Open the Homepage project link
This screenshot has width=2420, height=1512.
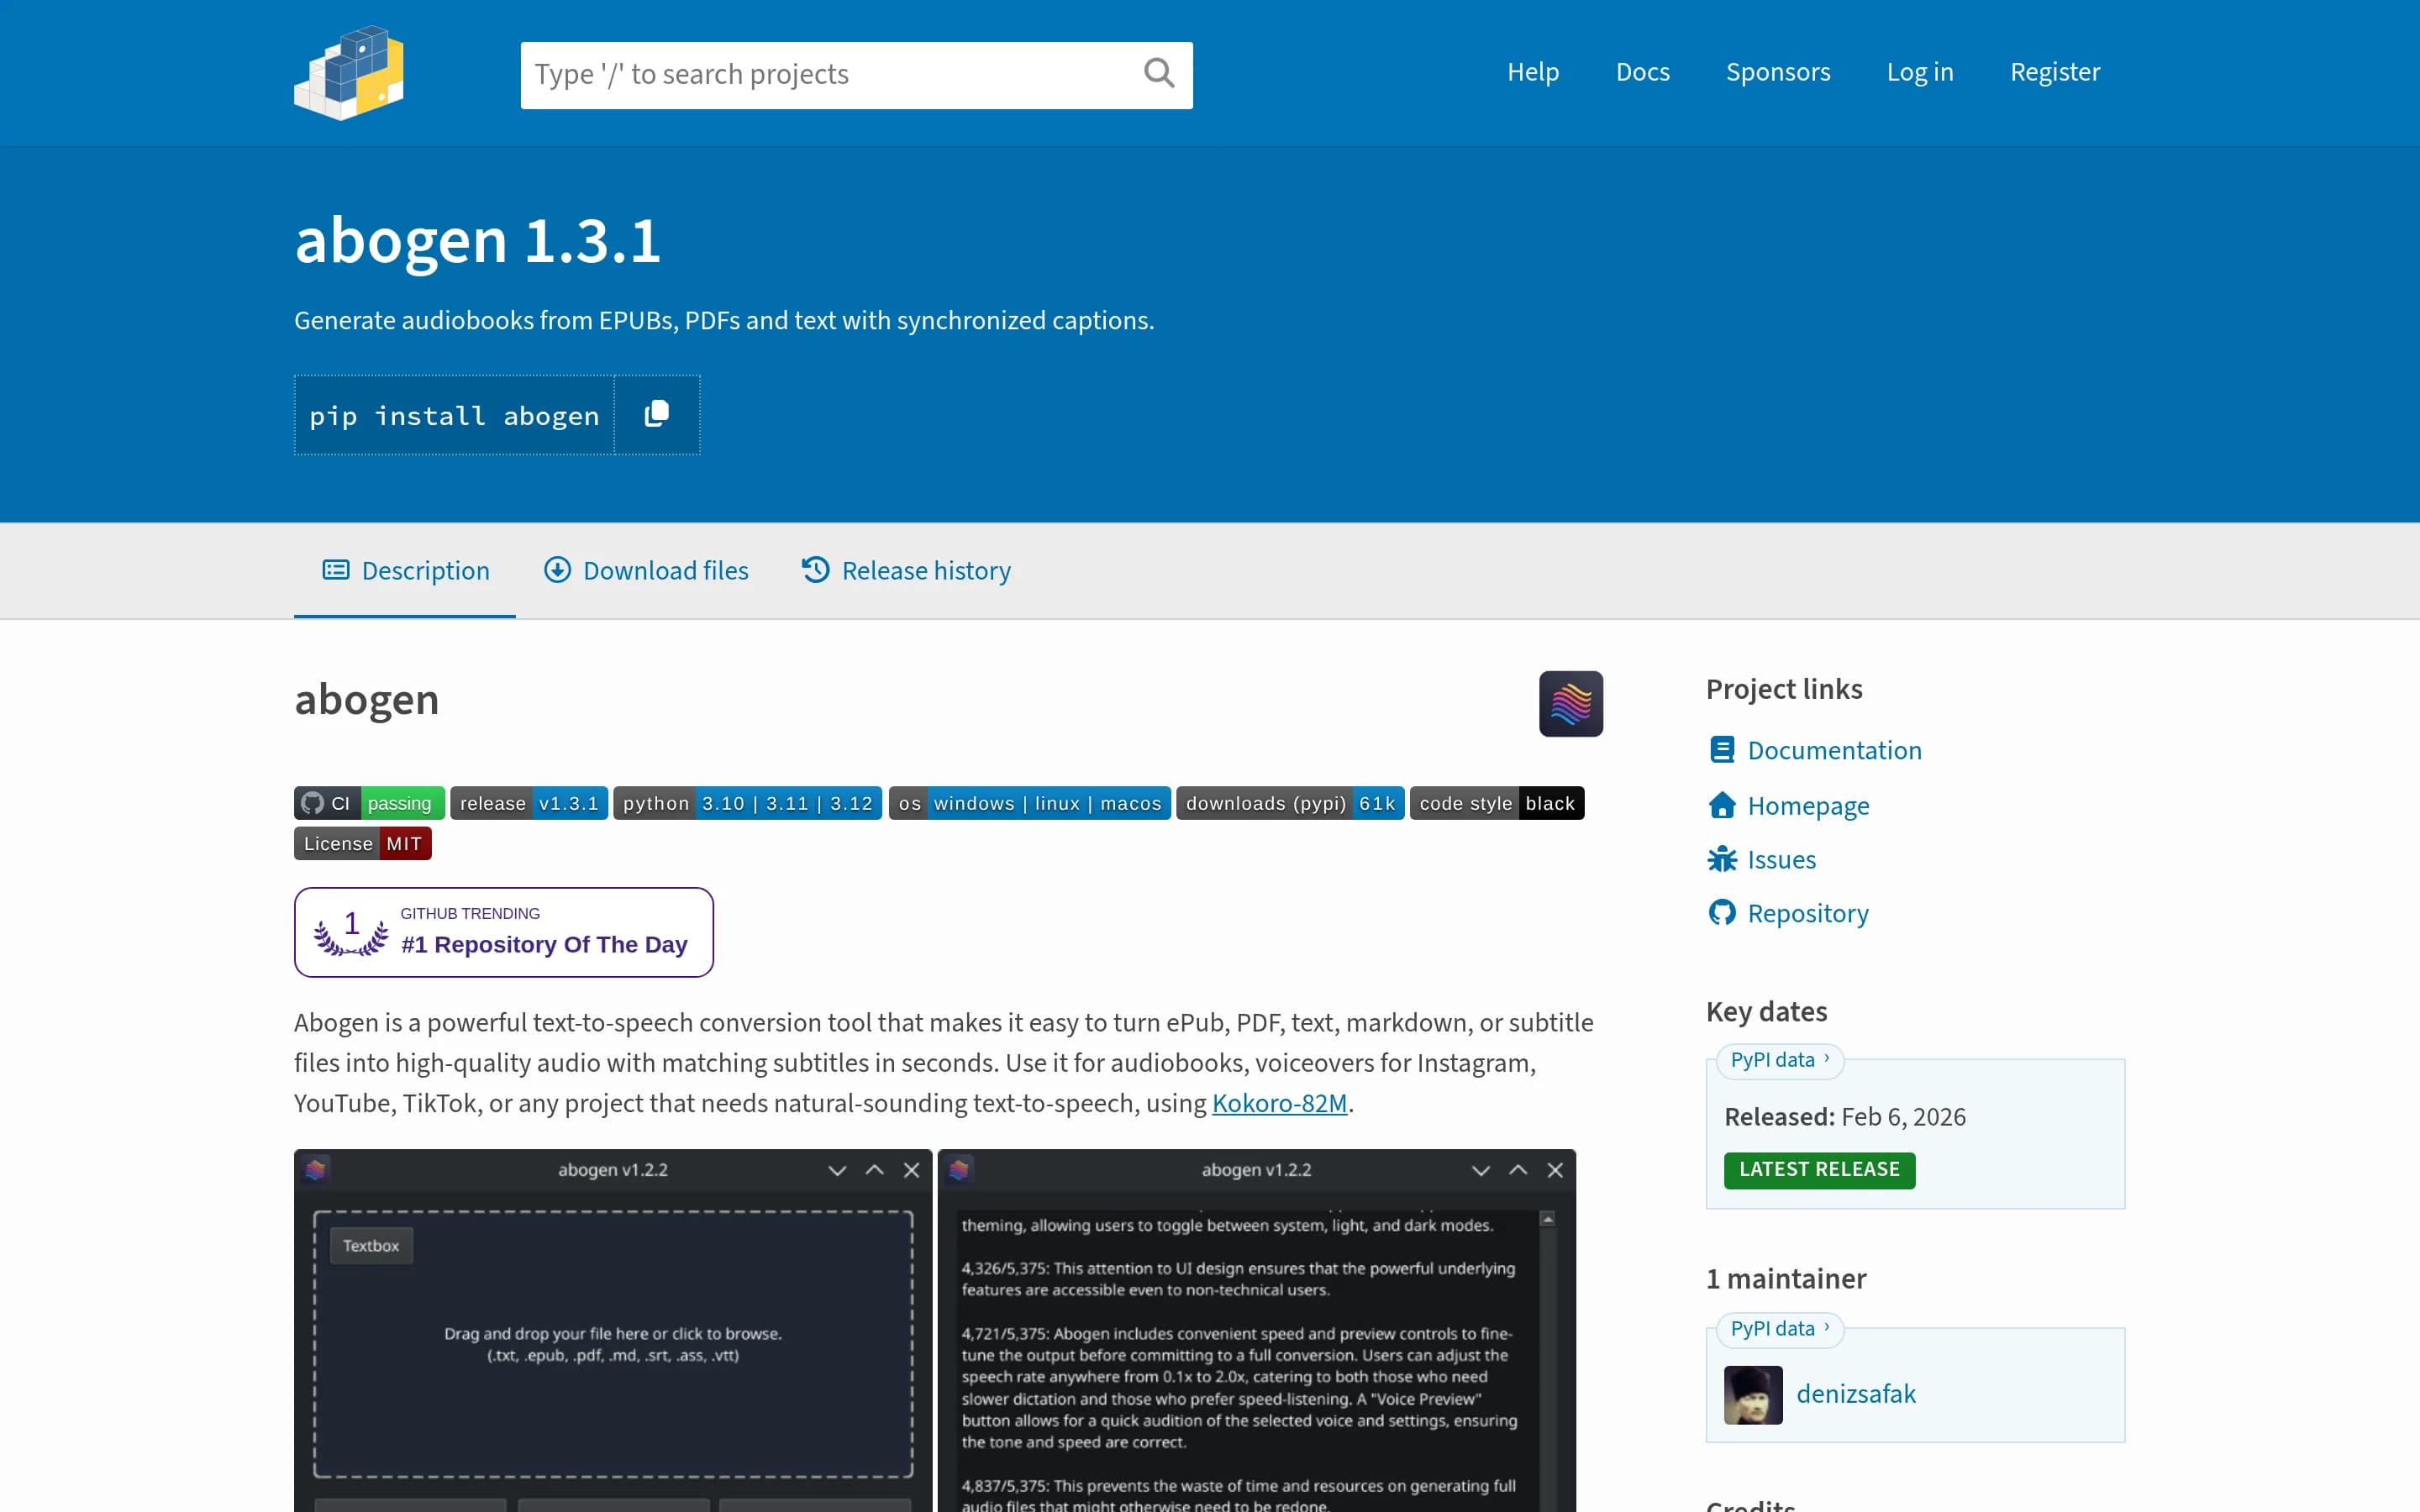[1808, 805]
